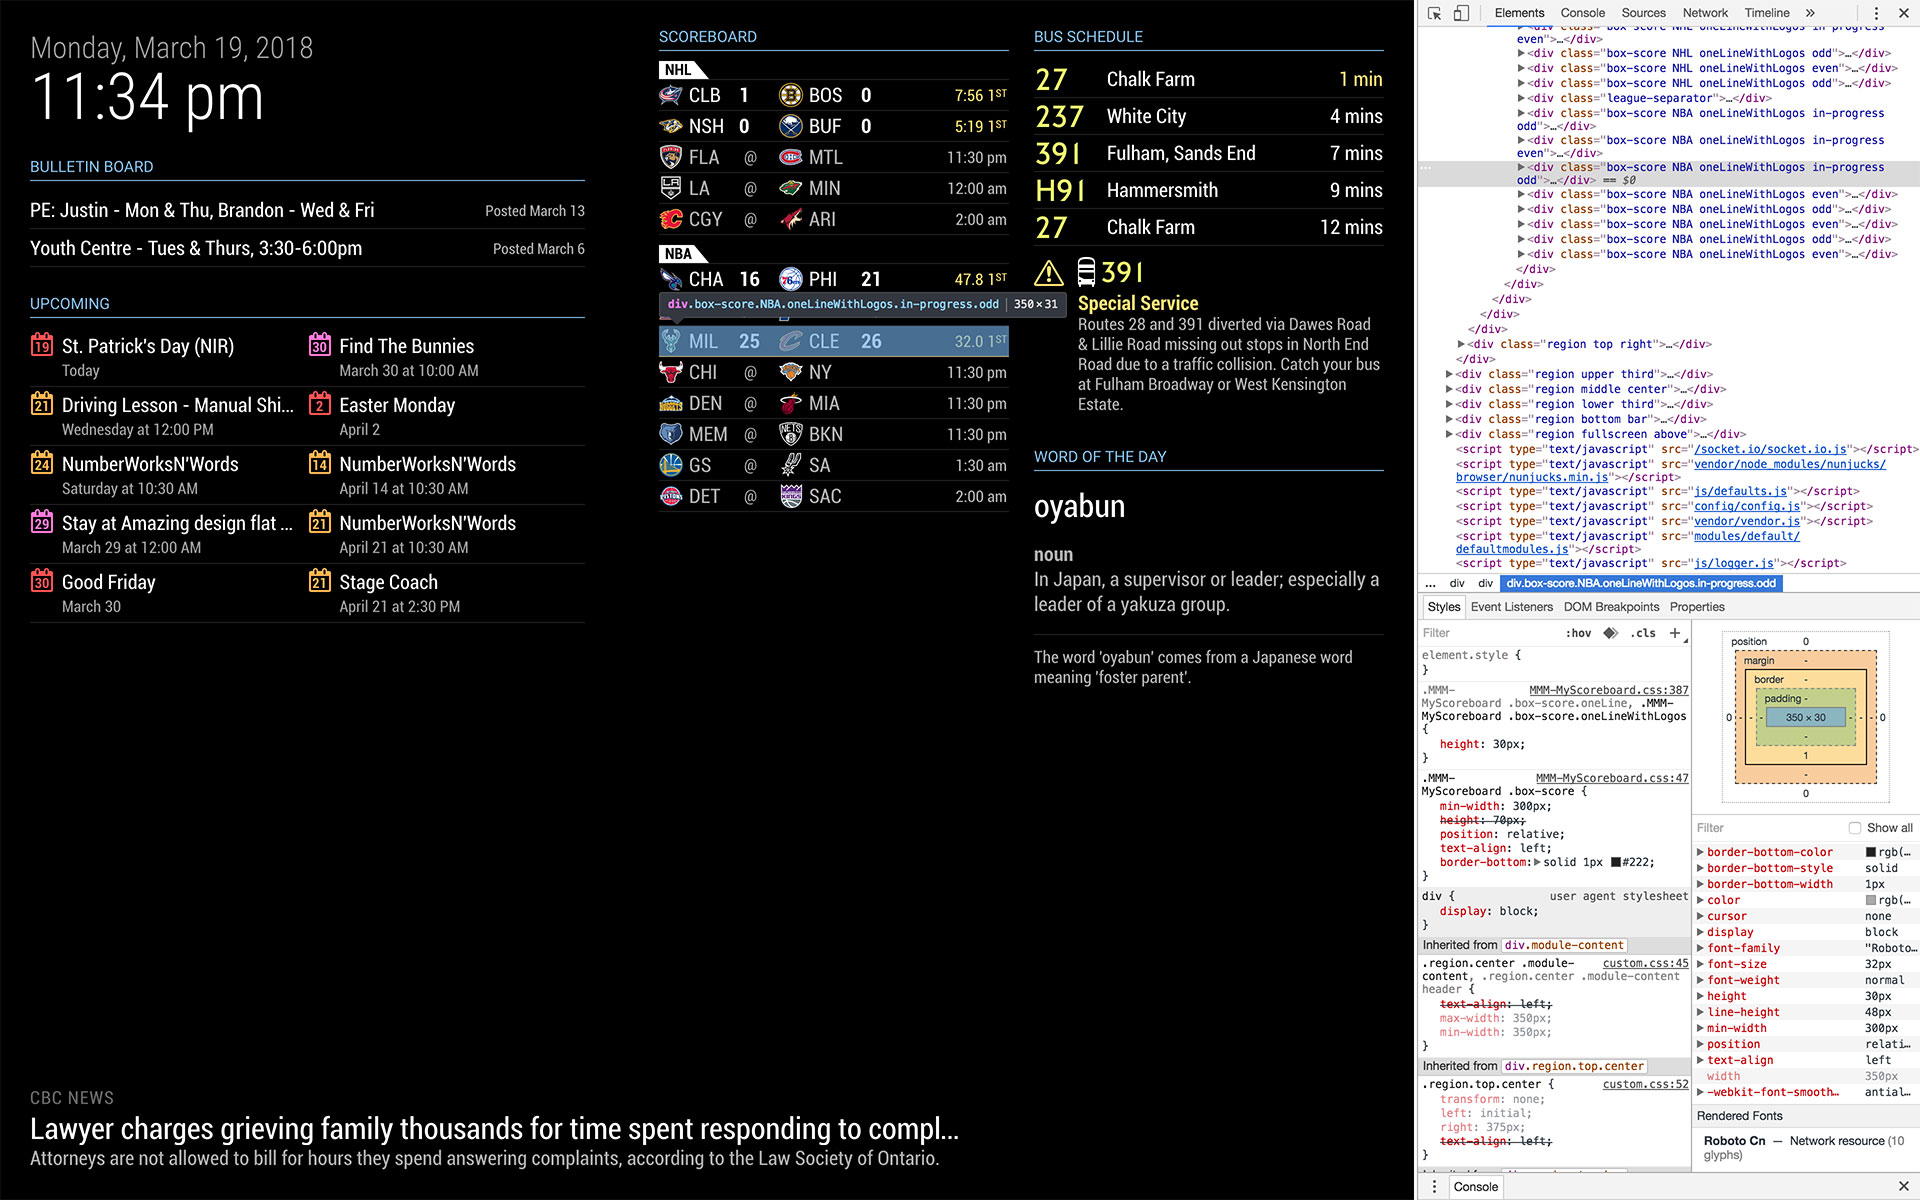Click the Buffalo Sabres logo

(x=791, y=126)
